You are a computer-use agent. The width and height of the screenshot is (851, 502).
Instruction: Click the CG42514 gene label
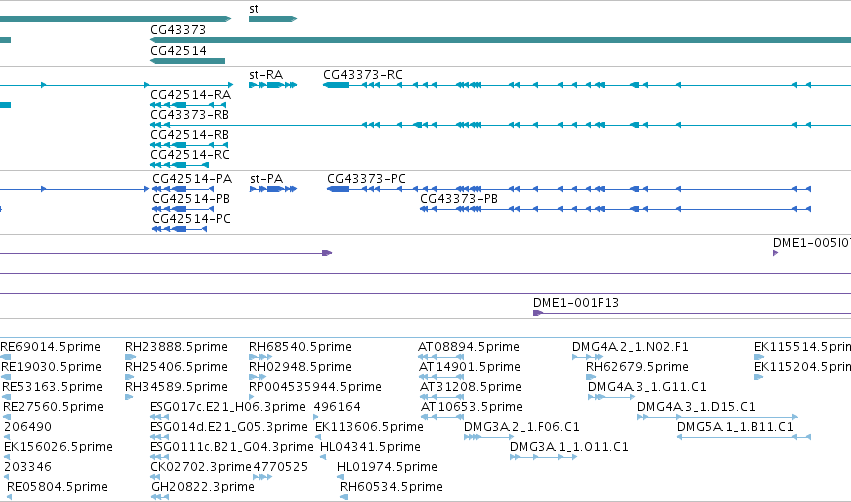click(x=179, y=51)
